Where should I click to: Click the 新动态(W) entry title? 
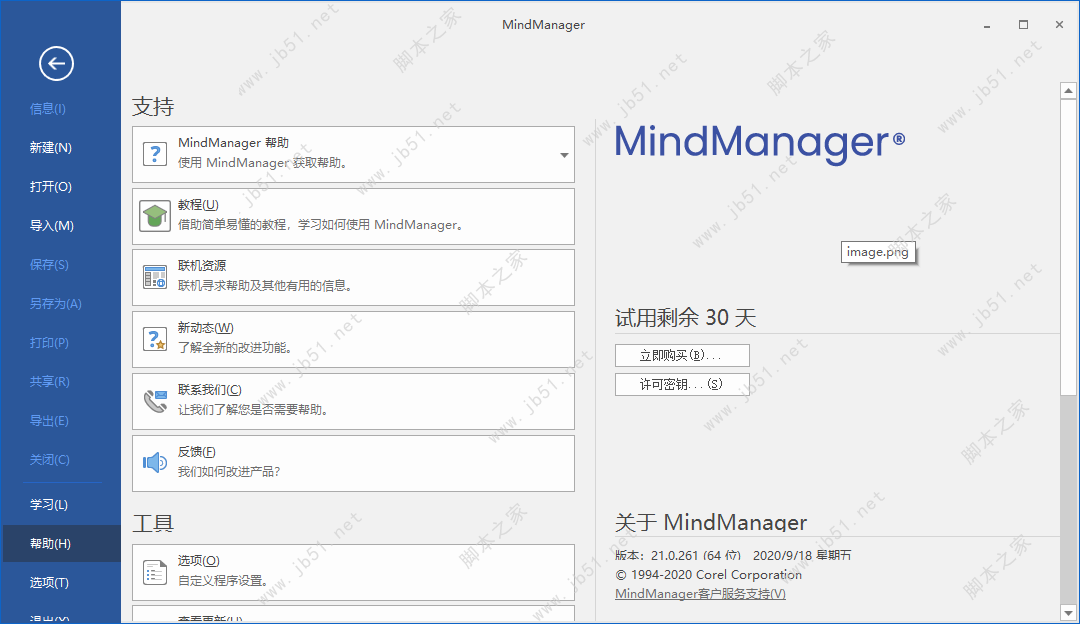point(205,328)
